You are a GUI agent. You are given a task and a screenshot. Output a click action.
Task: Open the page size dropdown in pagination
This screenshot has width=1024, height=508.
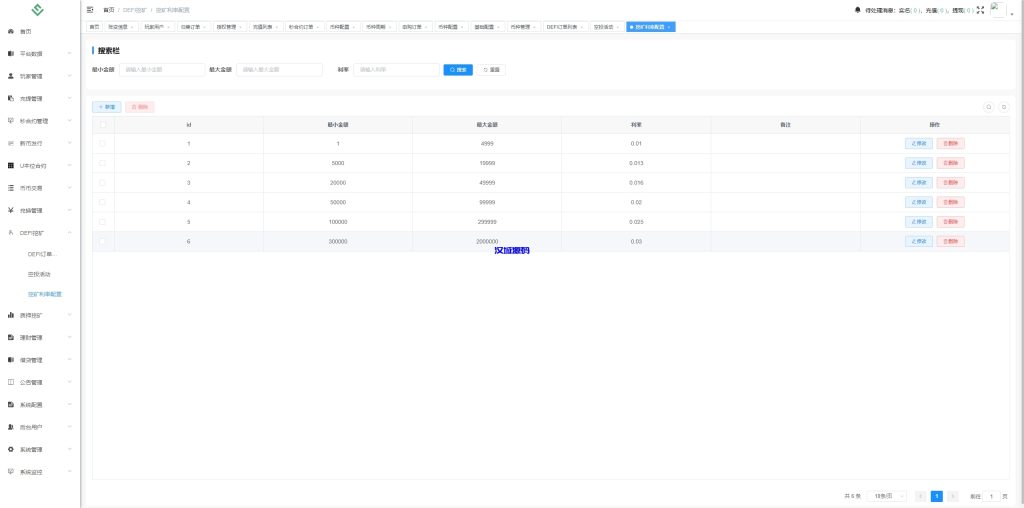888,496
